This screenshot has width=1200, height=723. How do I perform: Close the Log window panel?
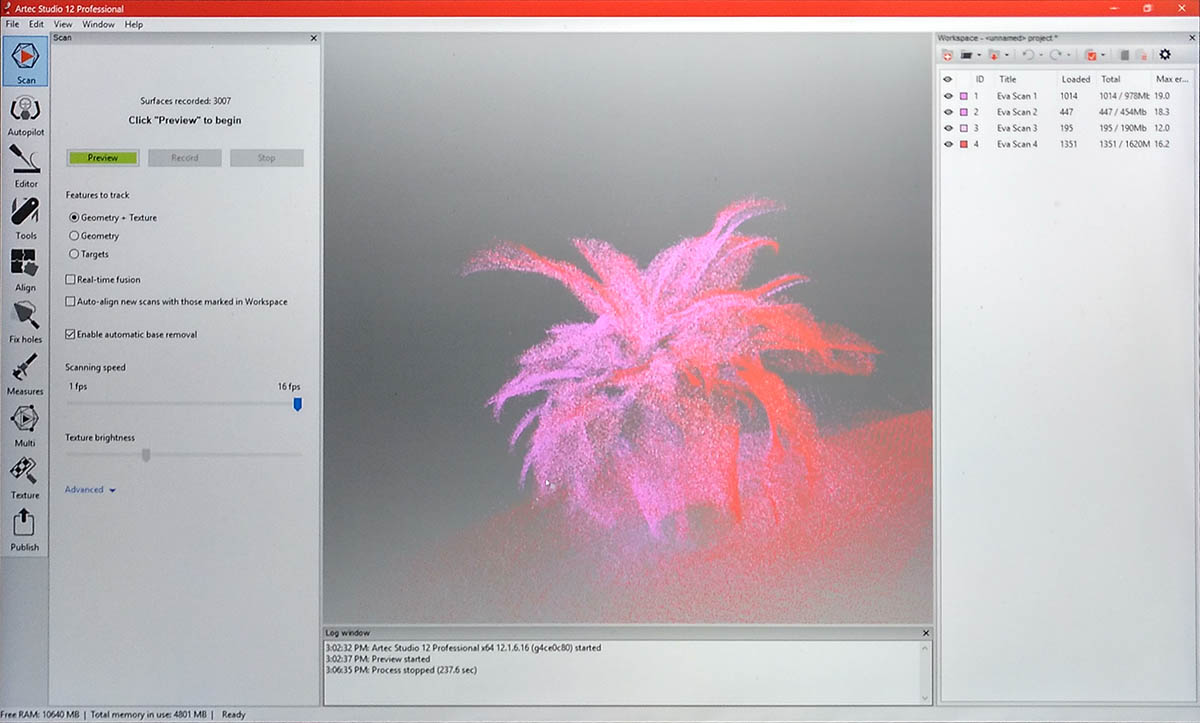click(x=925, y=633)
